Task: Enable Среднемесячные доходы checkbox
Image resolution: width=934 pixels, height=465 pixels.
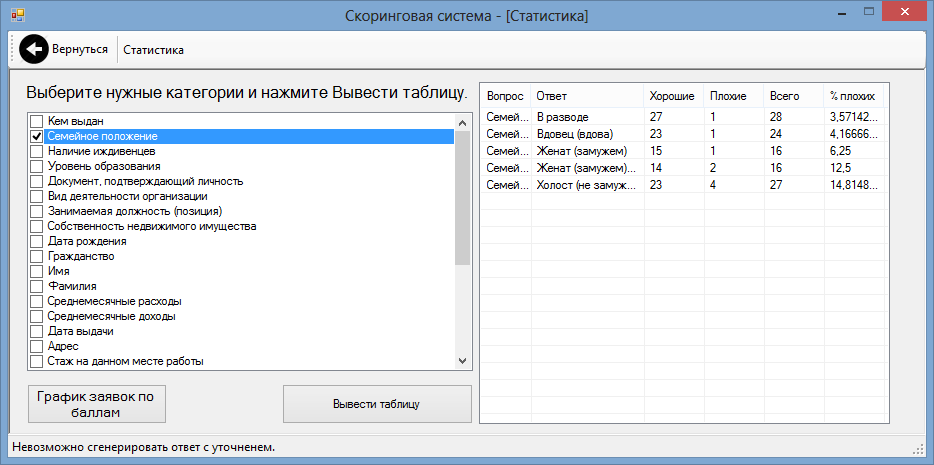Action: [37, 316]
